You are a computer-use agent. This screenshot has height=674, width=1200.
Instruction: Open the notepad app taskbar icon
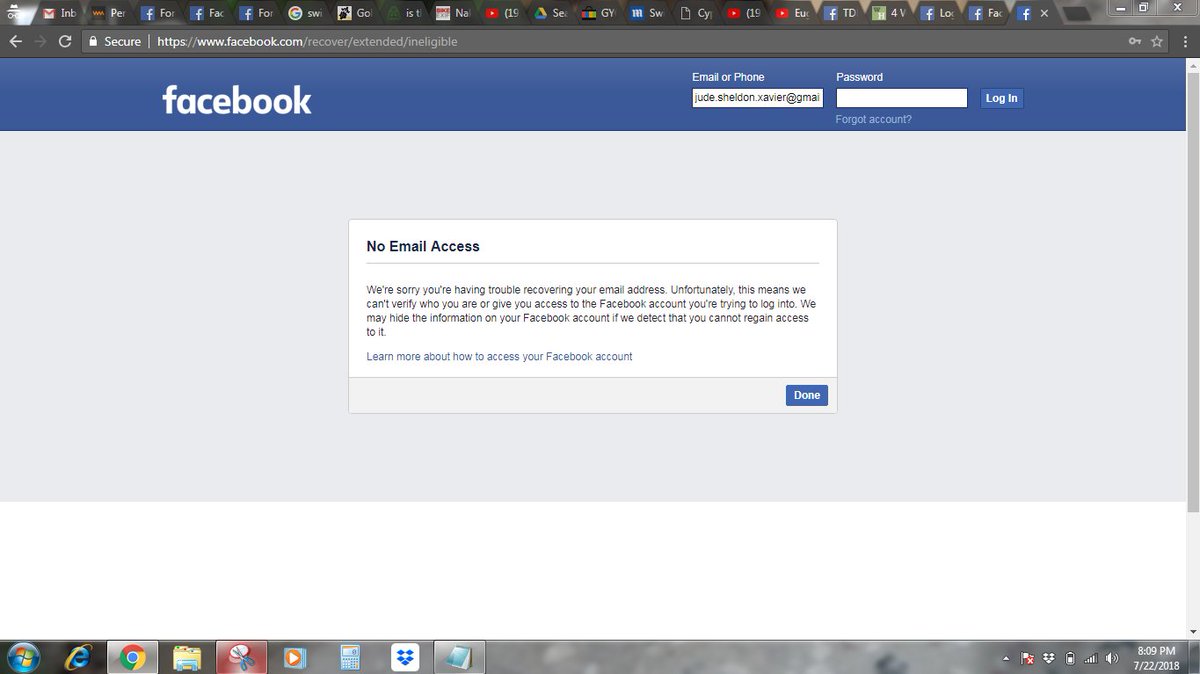(459, 658)
